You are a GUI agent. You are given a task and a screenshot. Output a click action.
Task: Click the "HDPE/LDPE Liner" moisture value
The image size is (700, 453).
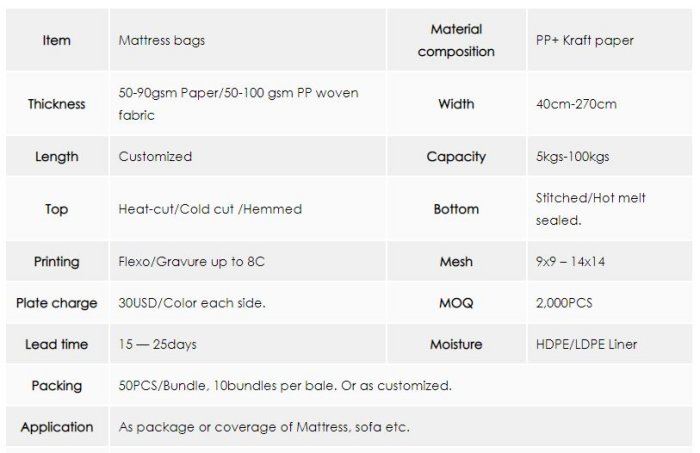pyautogui.click(x=586, y=345)
